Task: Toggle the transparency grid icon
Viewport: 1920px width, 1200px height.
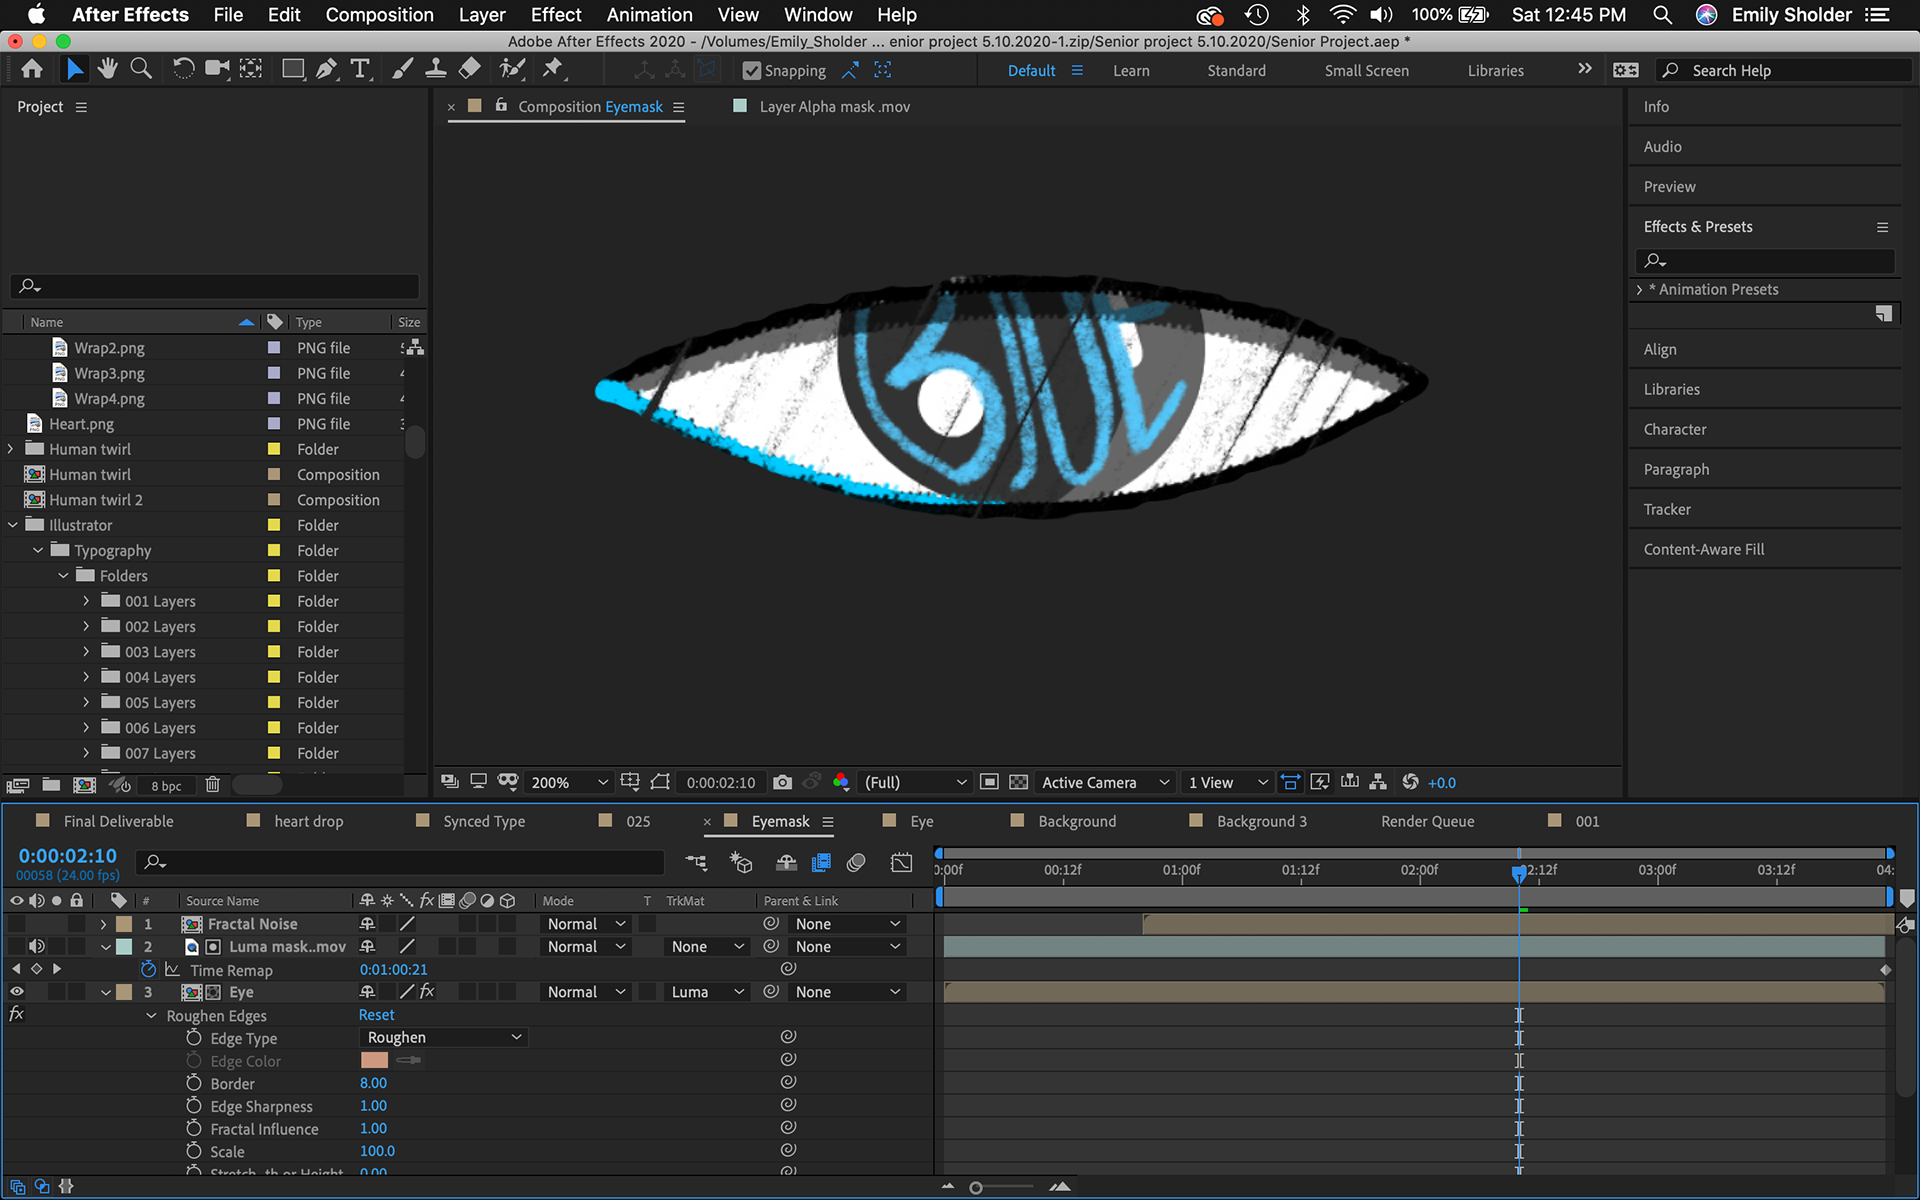Action: 1018,782
